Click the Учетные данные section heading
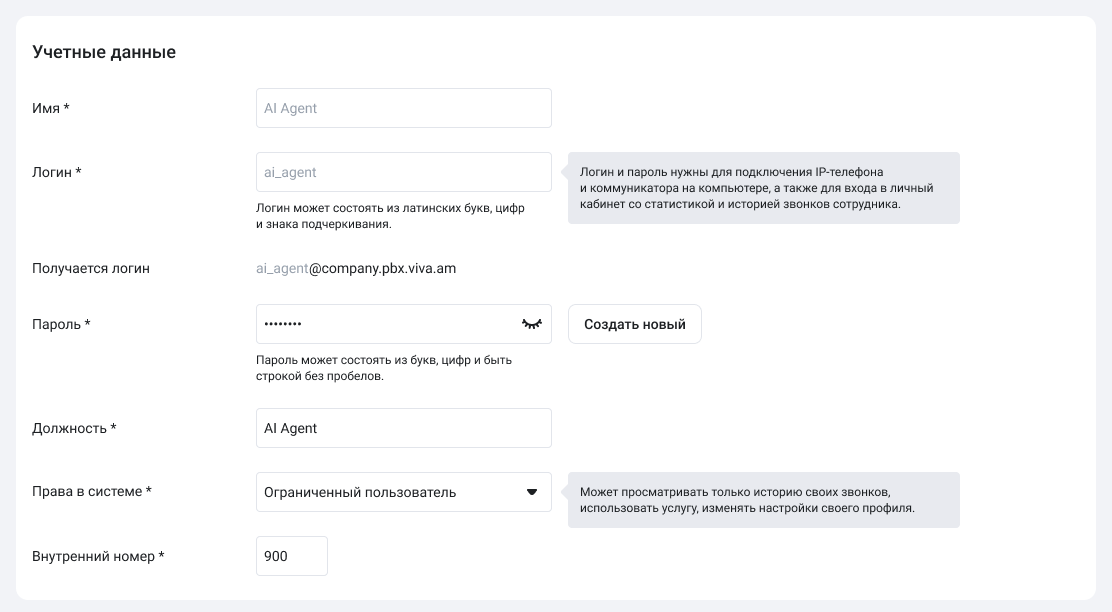1112x612 pixels. (104, 52)
